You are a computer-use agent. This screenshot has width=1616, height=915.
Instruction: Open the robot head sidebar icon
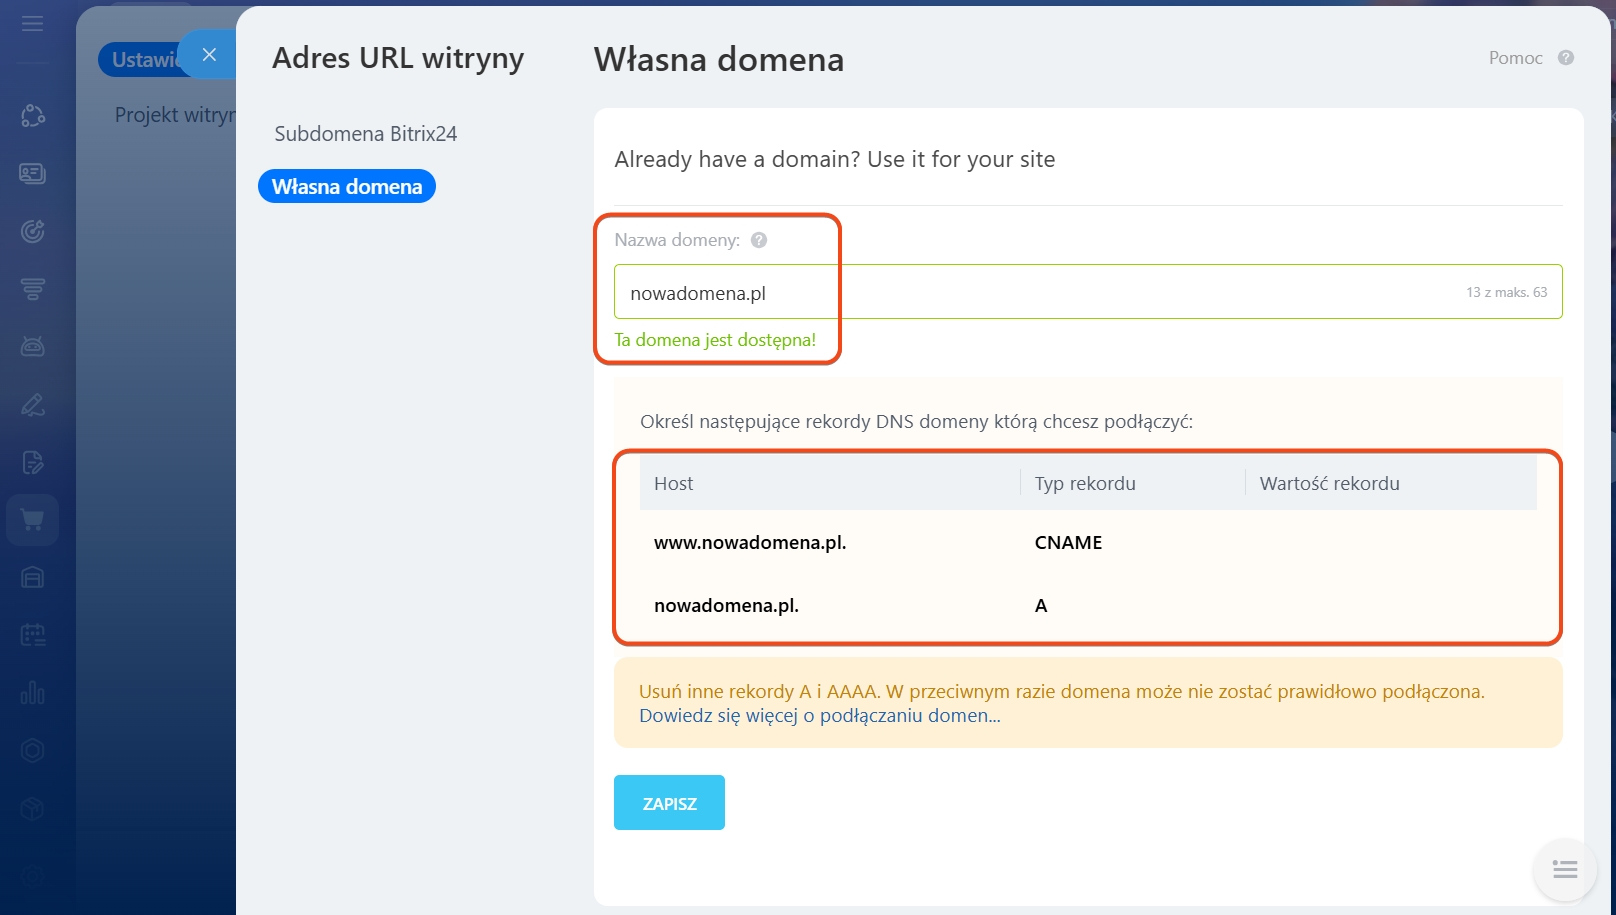coord(33,347)
